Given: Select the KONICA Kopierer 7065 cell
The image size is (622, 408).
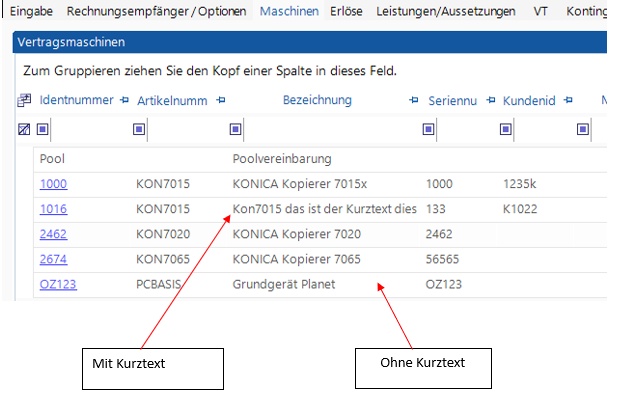Looking at the screenshot, I should [296, 259].
